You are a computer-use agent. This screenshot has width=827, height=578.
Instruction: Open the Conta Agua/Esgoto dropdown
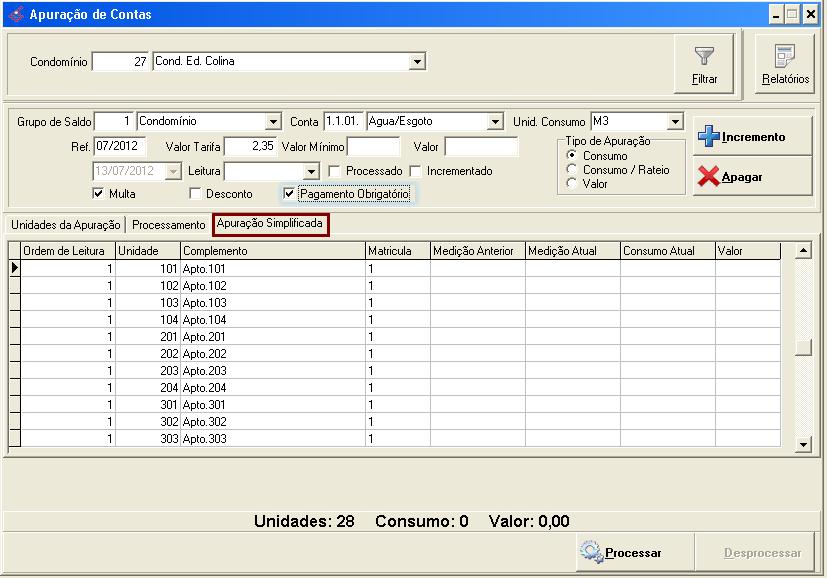pyautogui.click(x=494, y=122)
